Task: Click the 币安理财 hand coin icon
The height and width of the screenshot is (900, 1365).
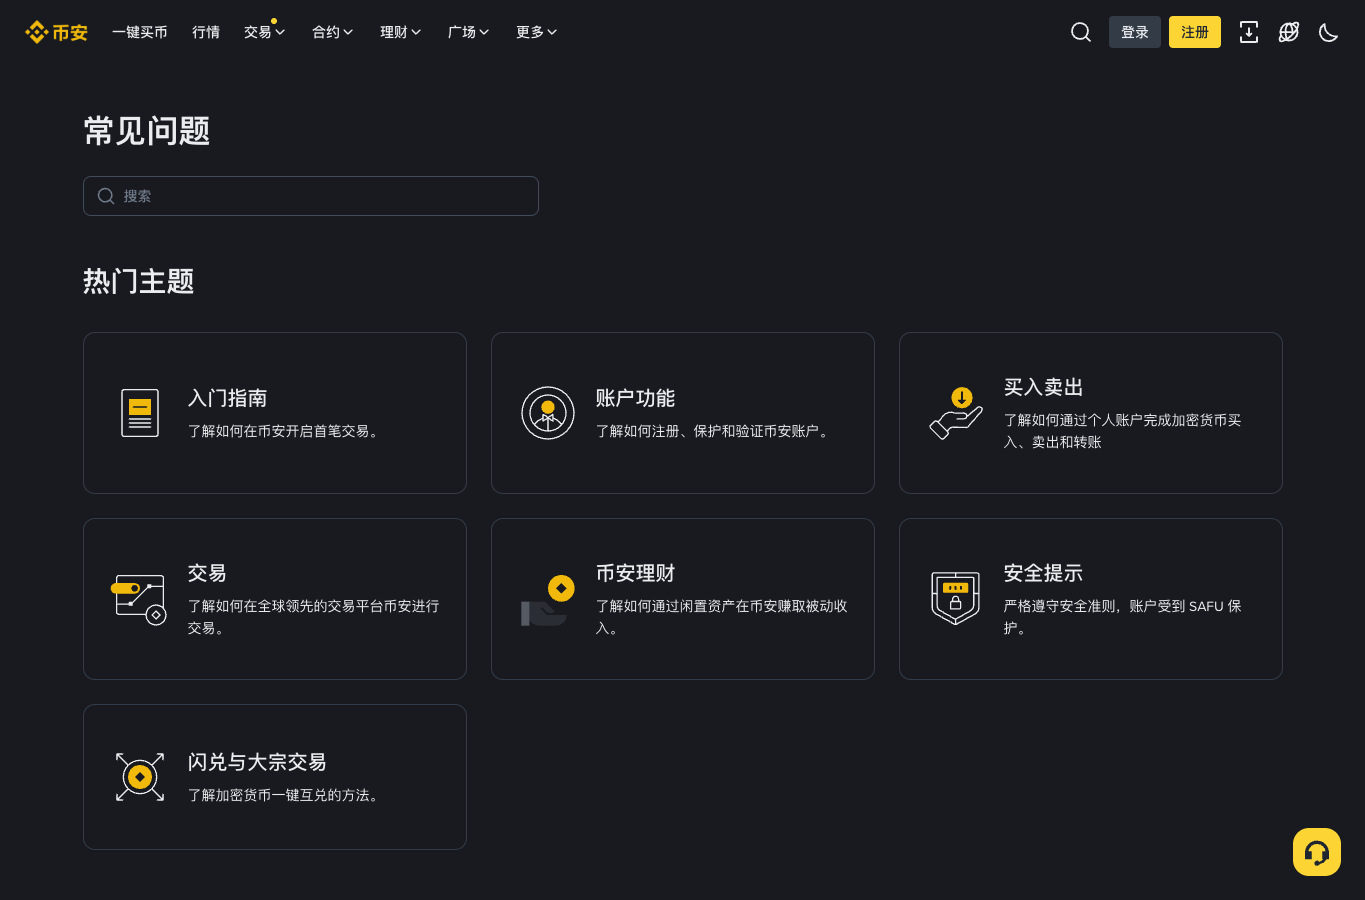Action: 548,599
